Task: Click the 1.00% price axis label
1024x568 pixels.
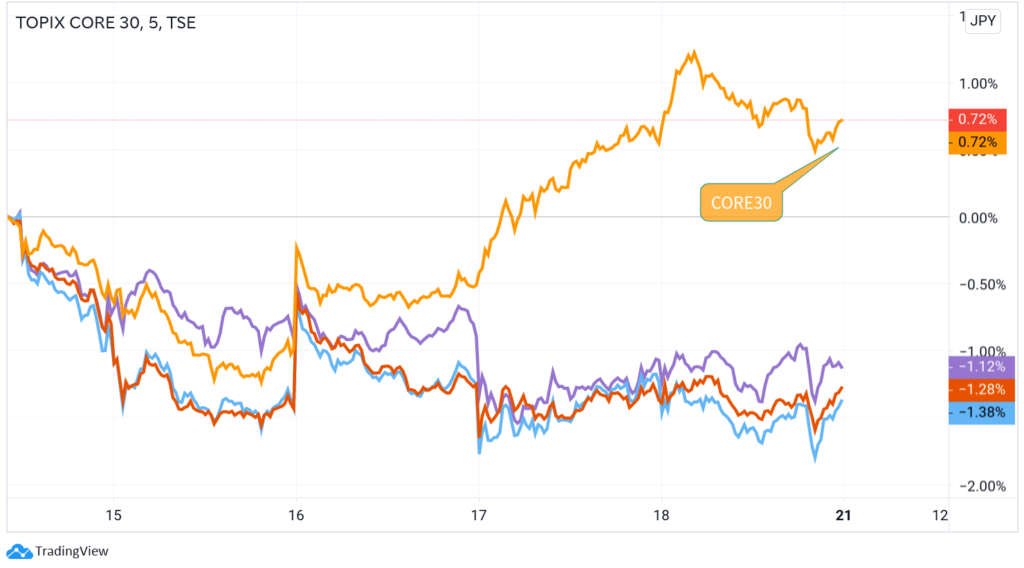Action: (x=979, y=83)
